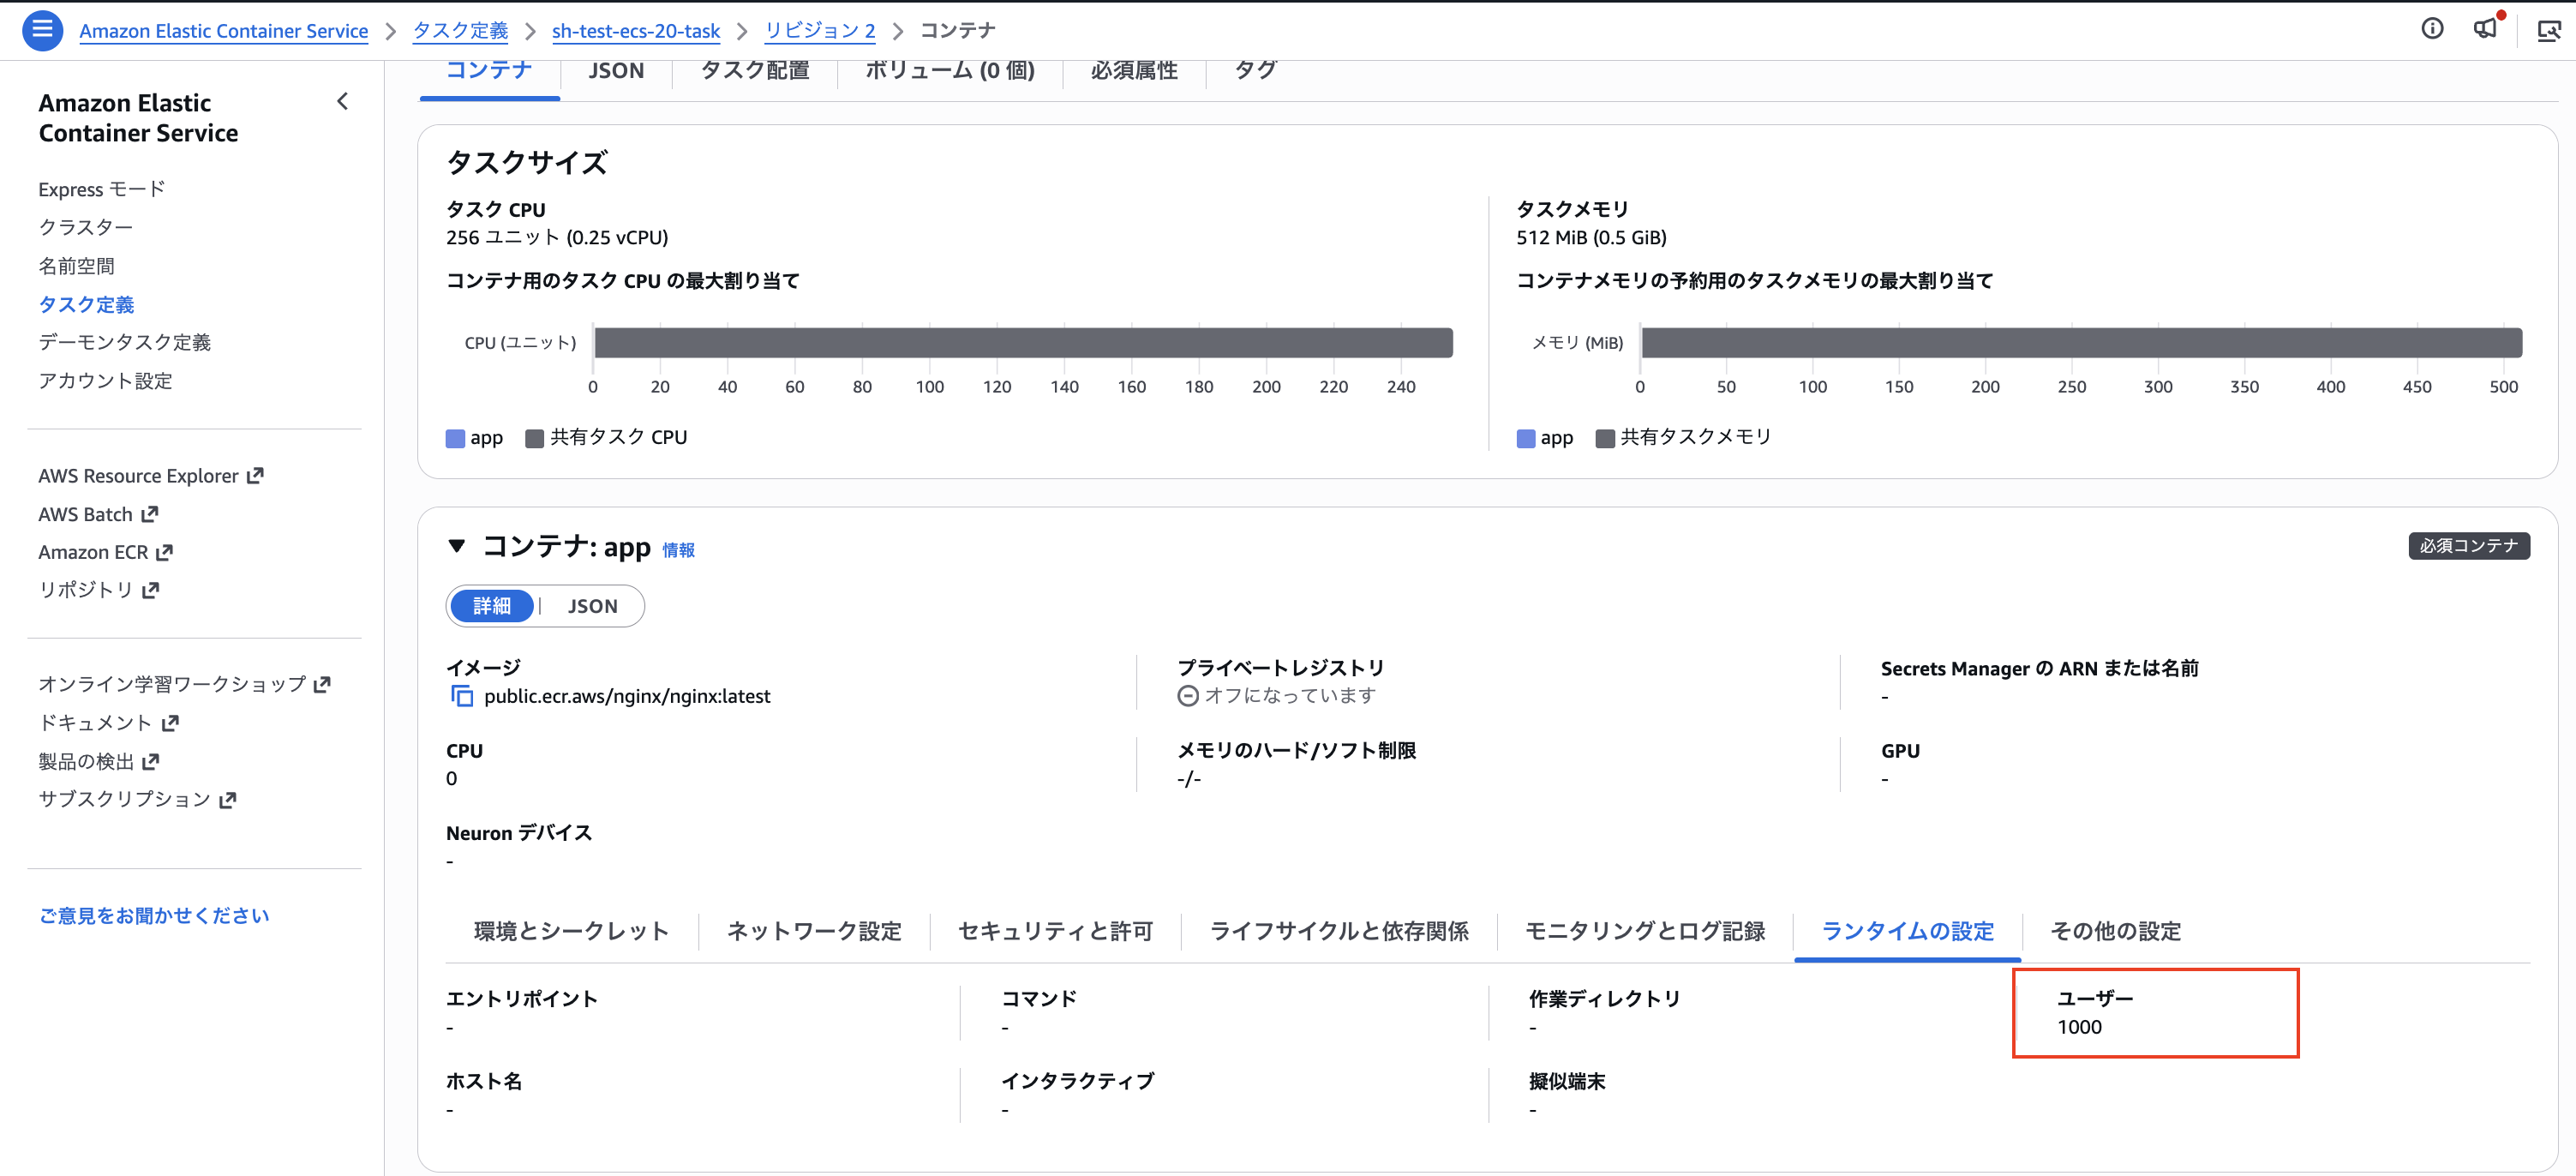Click the CPU (ユニット) bar
Image resolution: width=2576 pixels, height=1176 pixels.
(x=1023, y=342)
